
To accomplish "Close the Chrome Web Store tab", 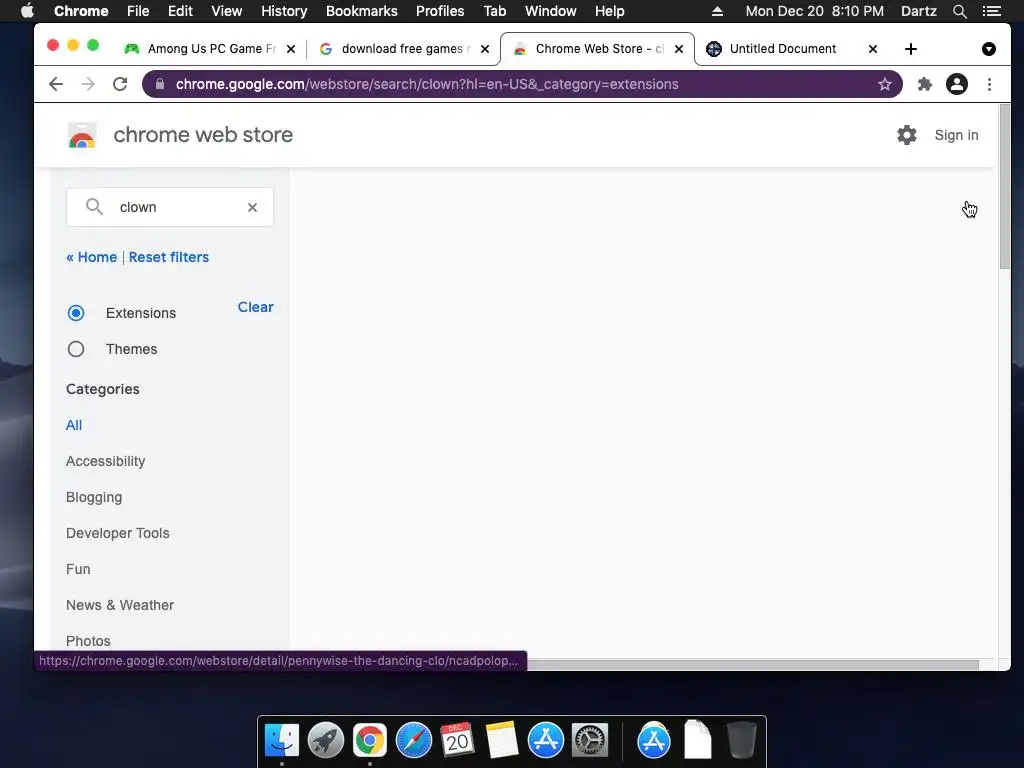I will (679, 49).
